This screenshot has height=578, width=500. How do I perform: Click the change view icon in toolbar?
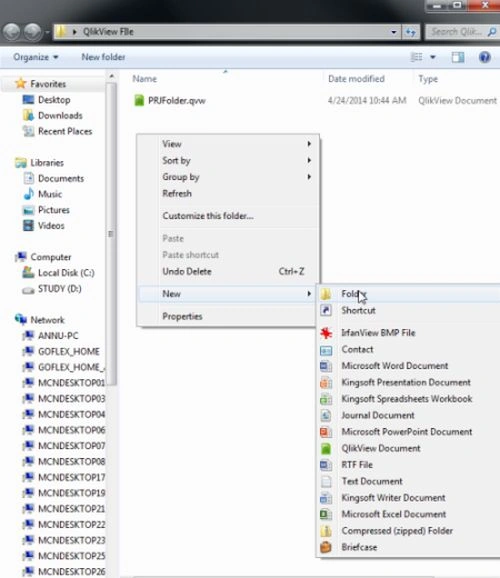click(417, 57)
